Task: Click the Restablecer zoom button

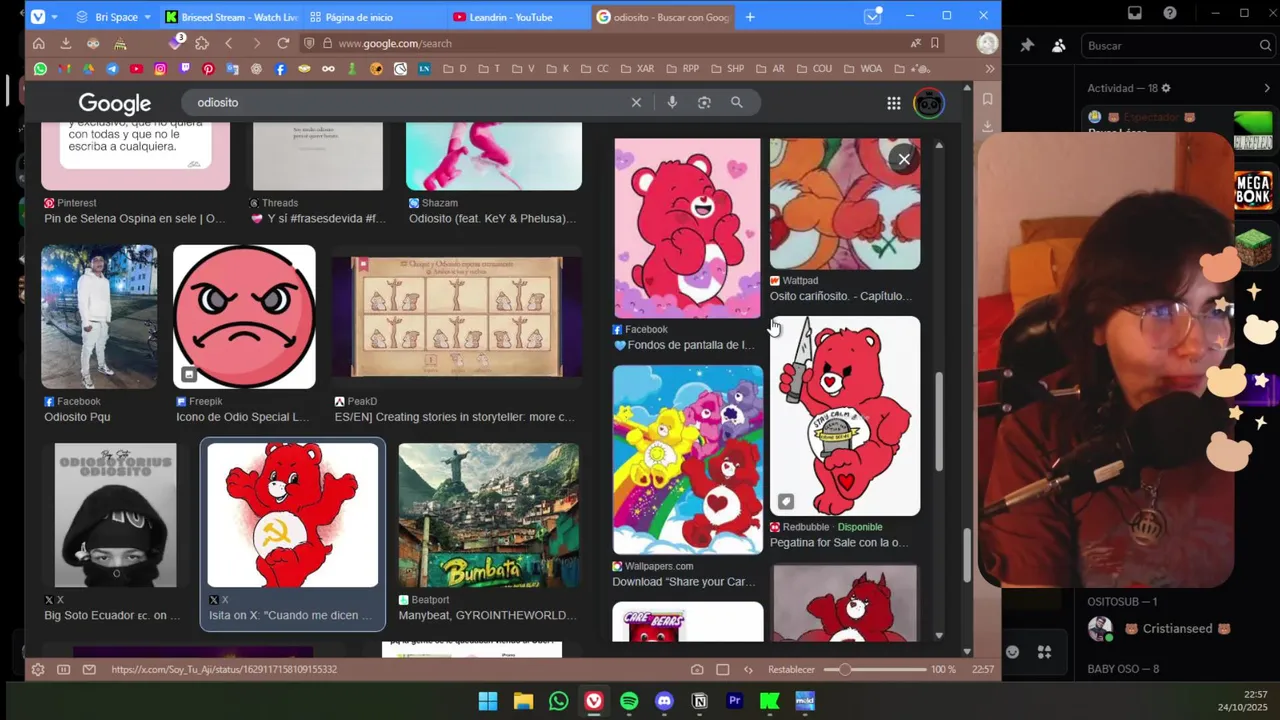Action: click(x=791, y=669)
